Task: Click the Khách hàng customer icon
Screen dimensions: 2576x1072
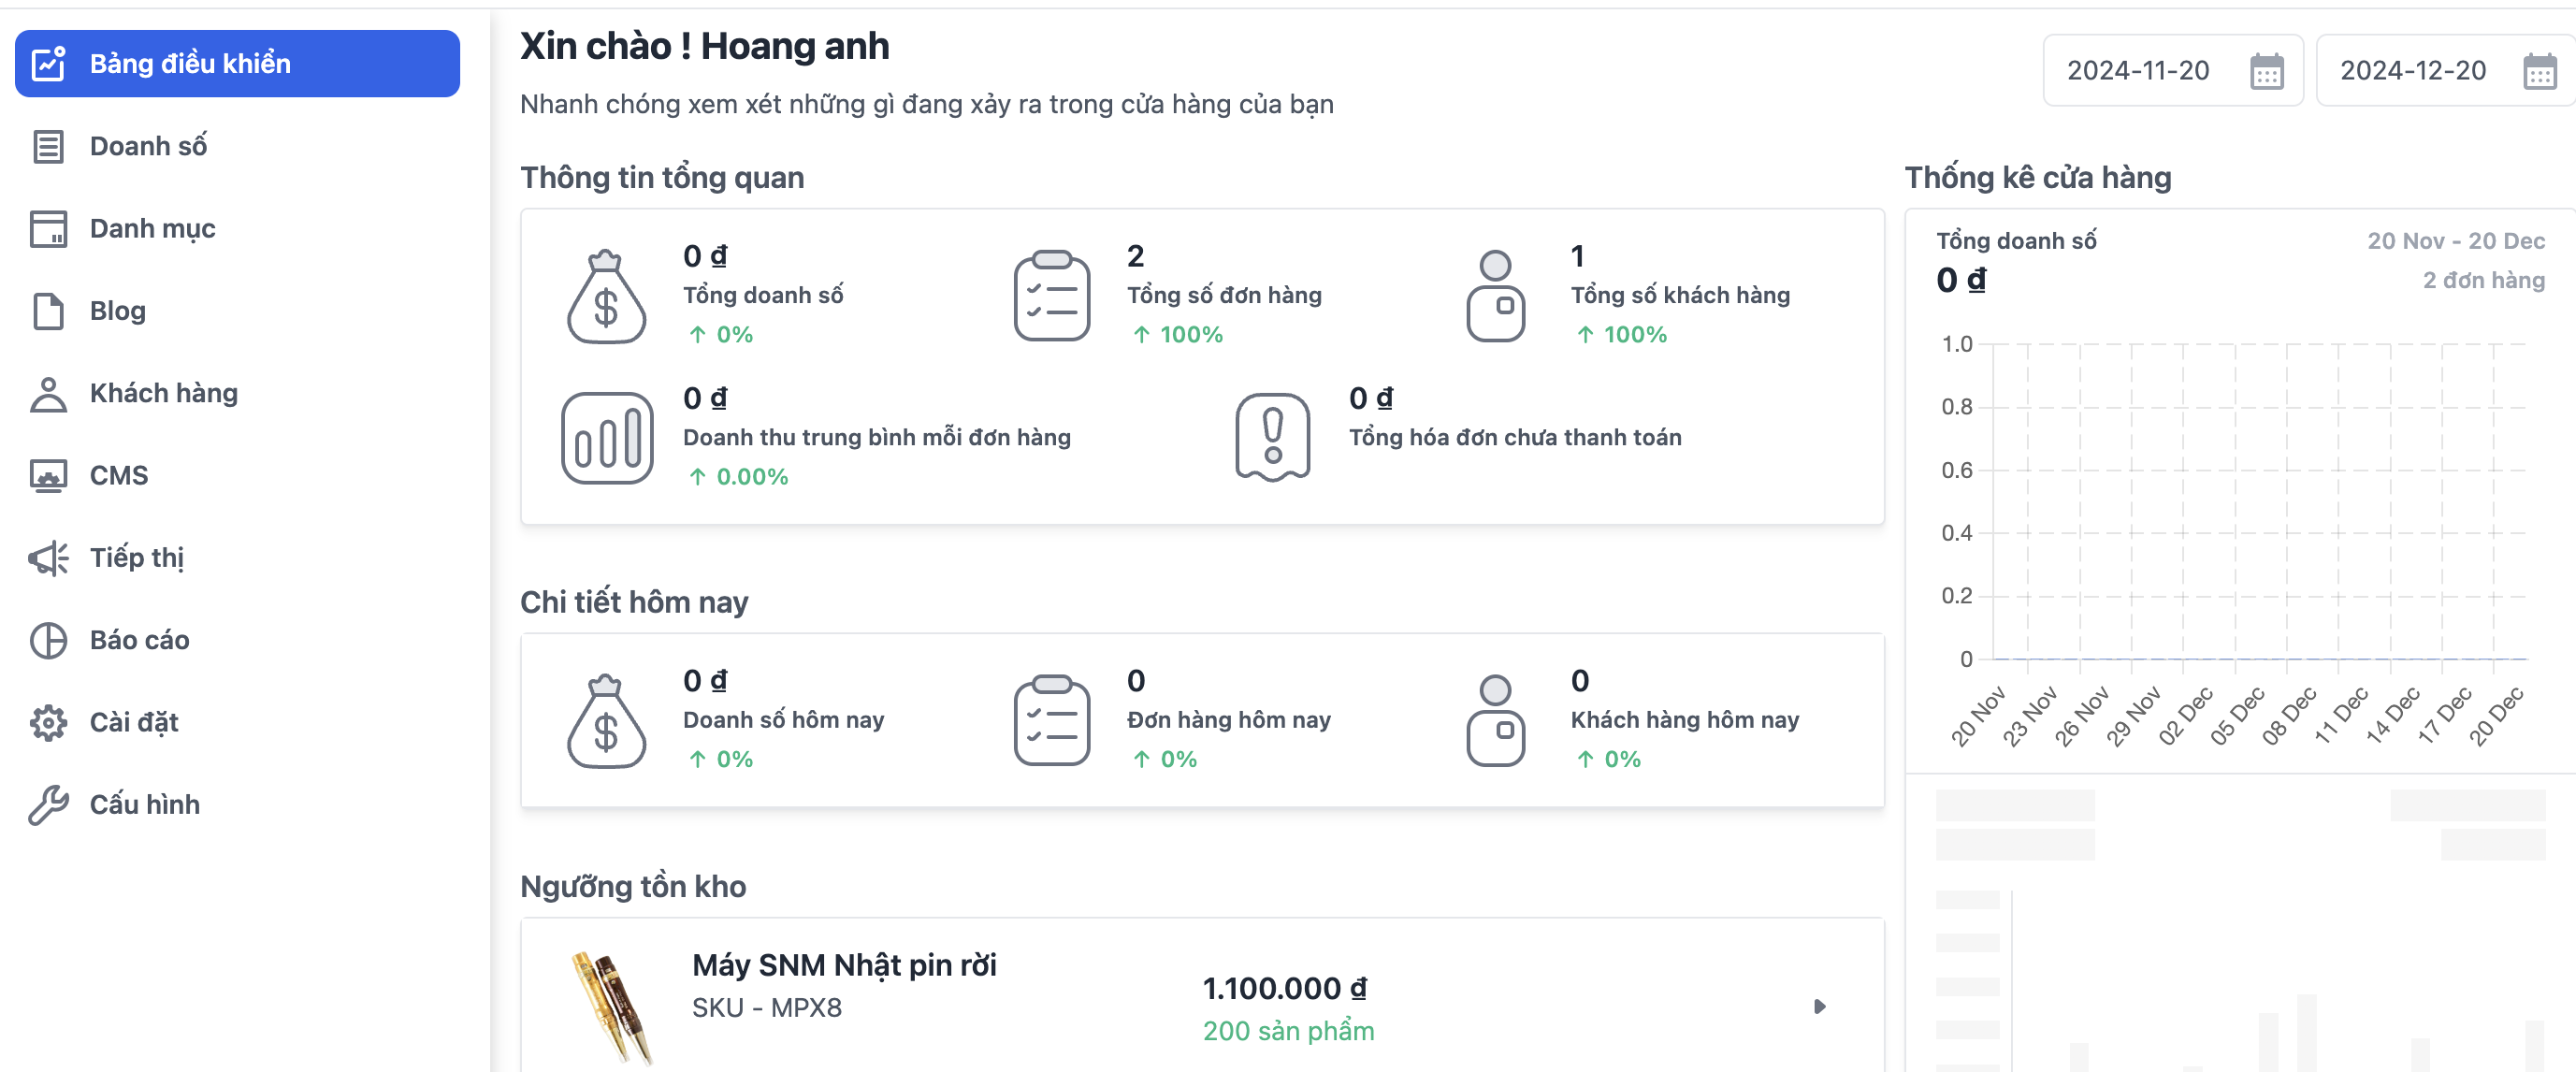Action: click(48, 392)
